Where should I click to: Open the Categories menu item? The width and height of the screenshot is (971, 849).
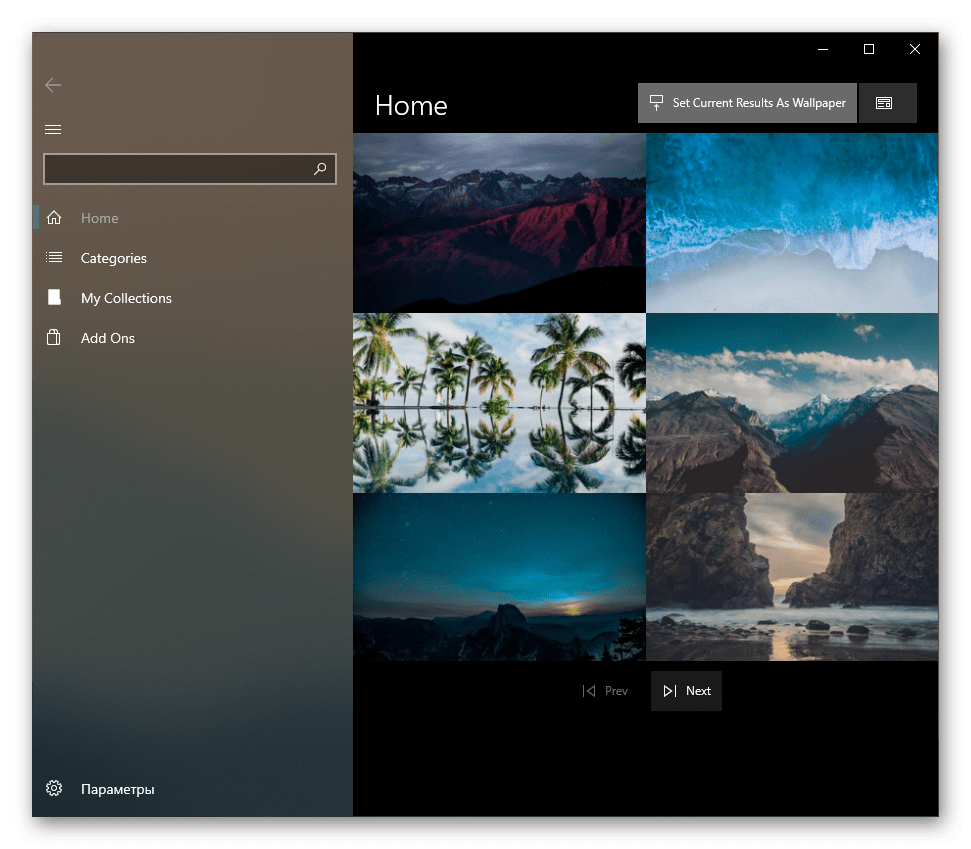[113, 258]
